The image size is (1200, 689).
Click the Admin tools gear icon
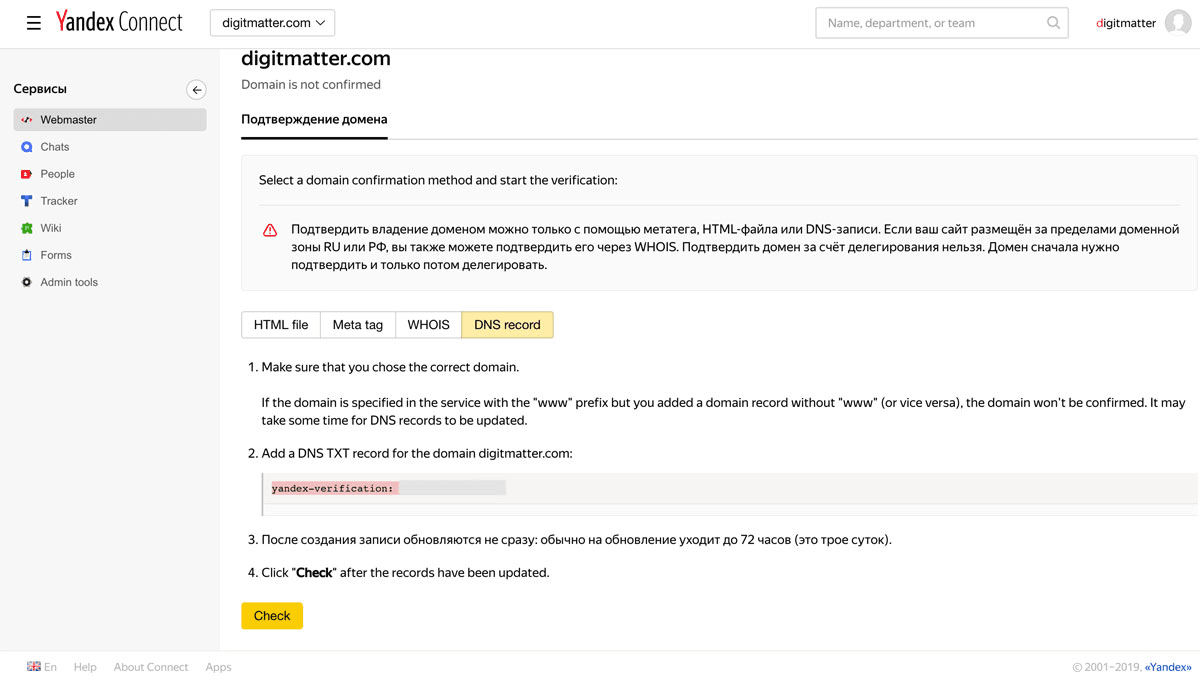pos(27,282)
